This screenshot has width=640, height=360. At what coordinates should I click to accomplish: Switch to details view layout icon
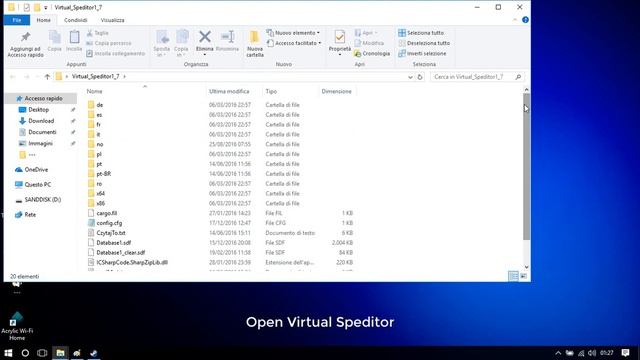[x=513, y=276]
